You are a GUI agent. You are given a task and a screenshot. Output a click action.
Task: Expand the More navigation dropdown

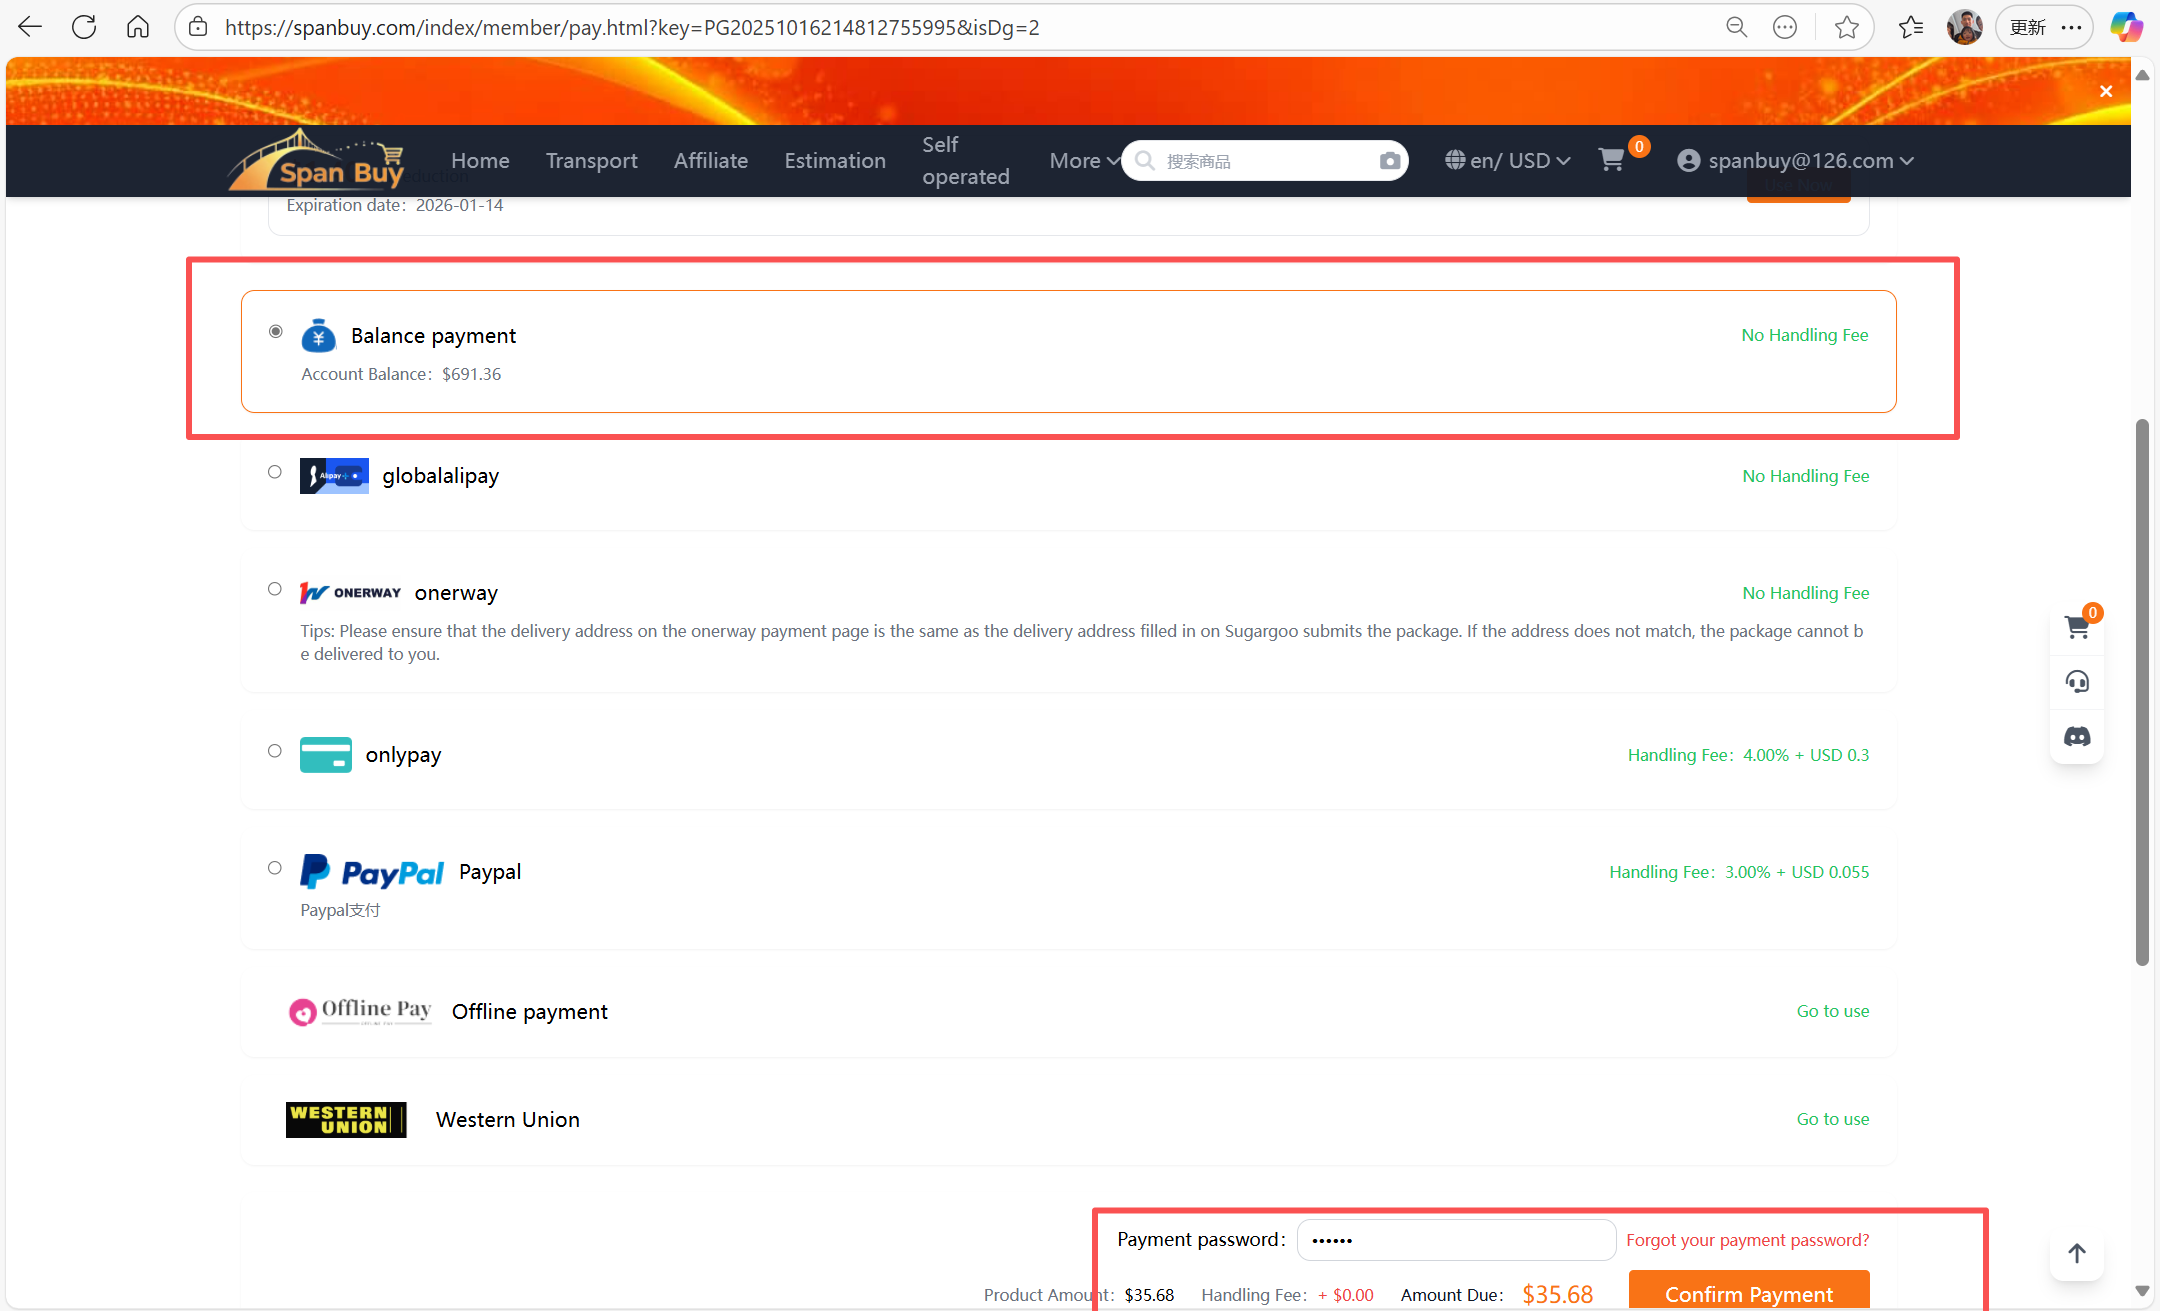(1083, 161)
